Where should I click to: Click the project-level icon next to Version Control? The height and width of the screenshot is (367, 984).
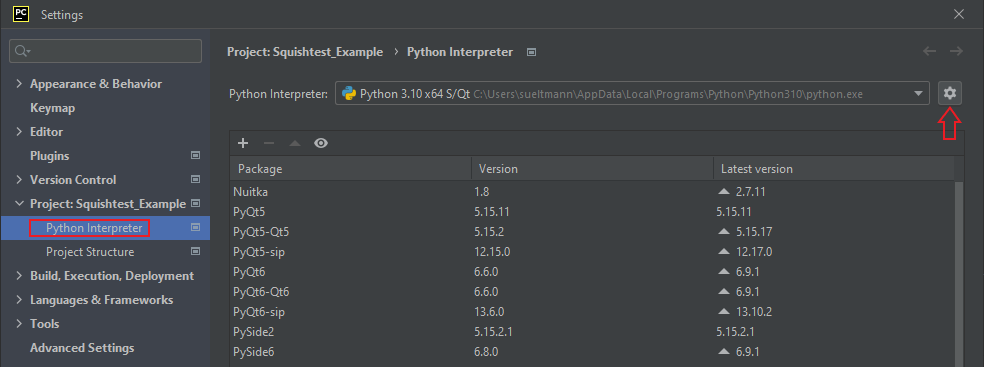195,179
